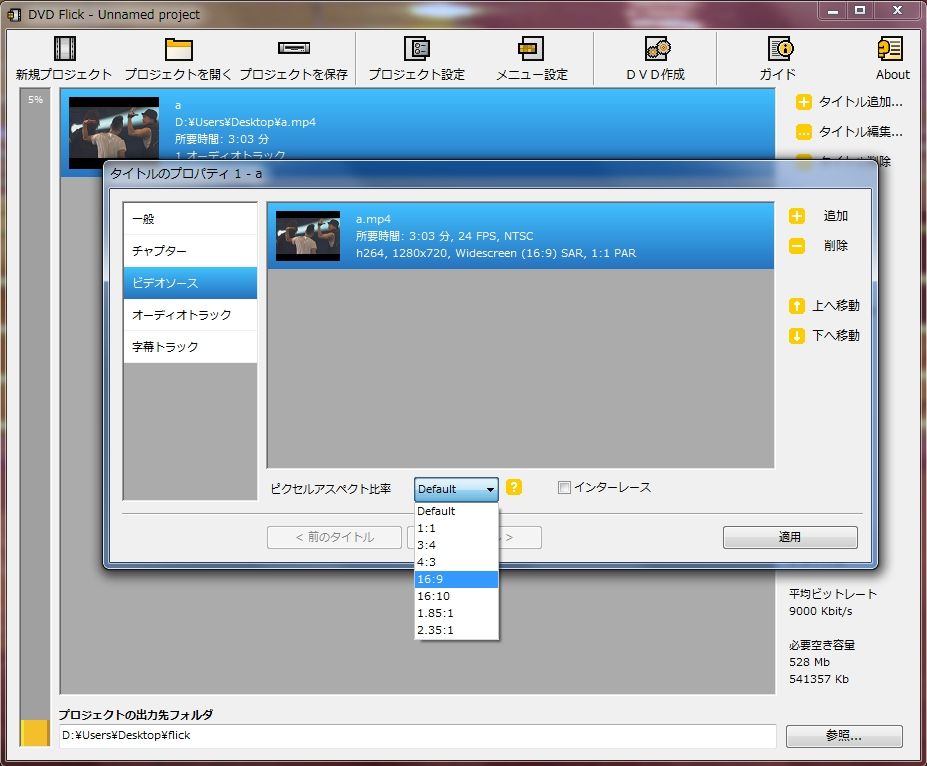Click the yellow question mark help icon
The height and width of the screenshot is (766, 927).
point(514,487)
